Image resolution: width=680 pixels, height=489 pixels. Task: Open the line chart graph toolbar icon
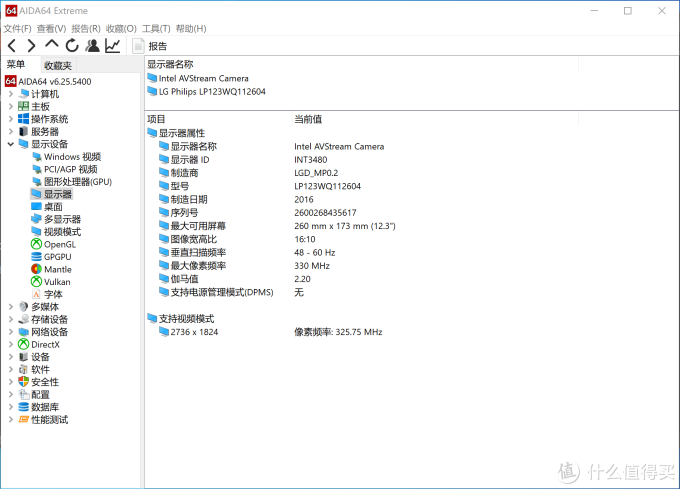pos(113,46)
